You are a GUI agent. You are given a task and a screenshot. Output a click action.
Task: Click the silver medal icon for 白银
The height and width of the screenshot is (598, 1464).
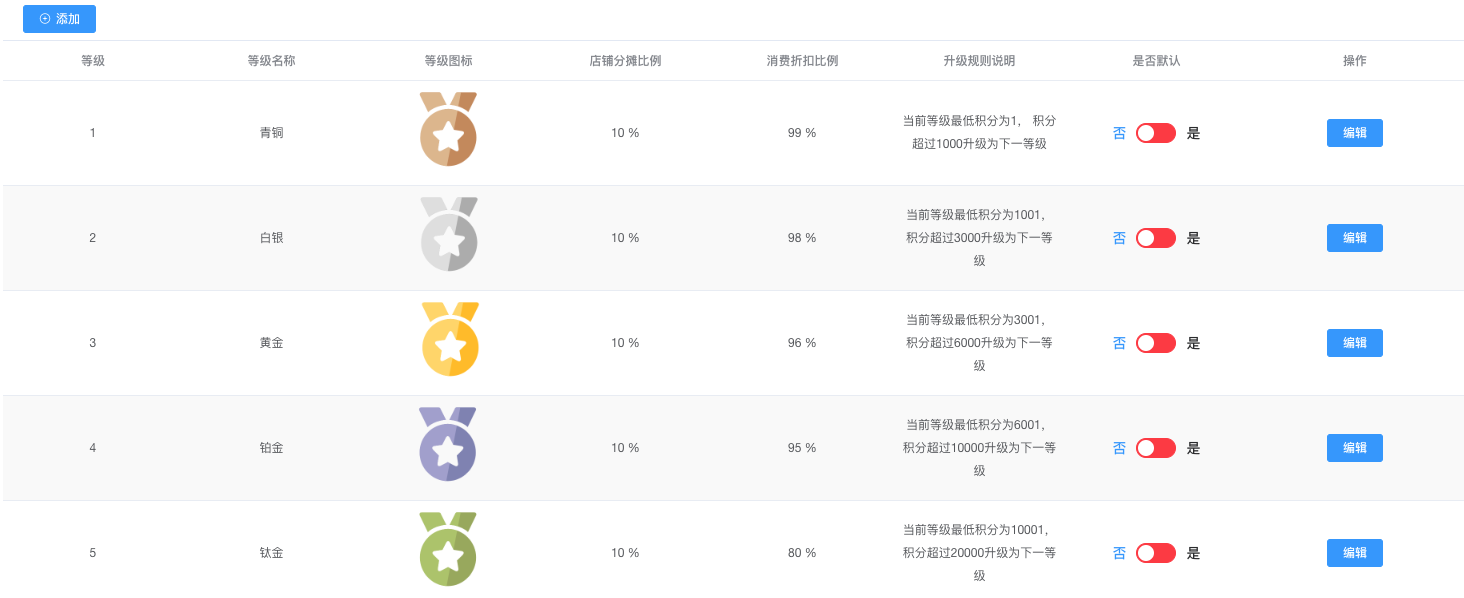(448, 234)
